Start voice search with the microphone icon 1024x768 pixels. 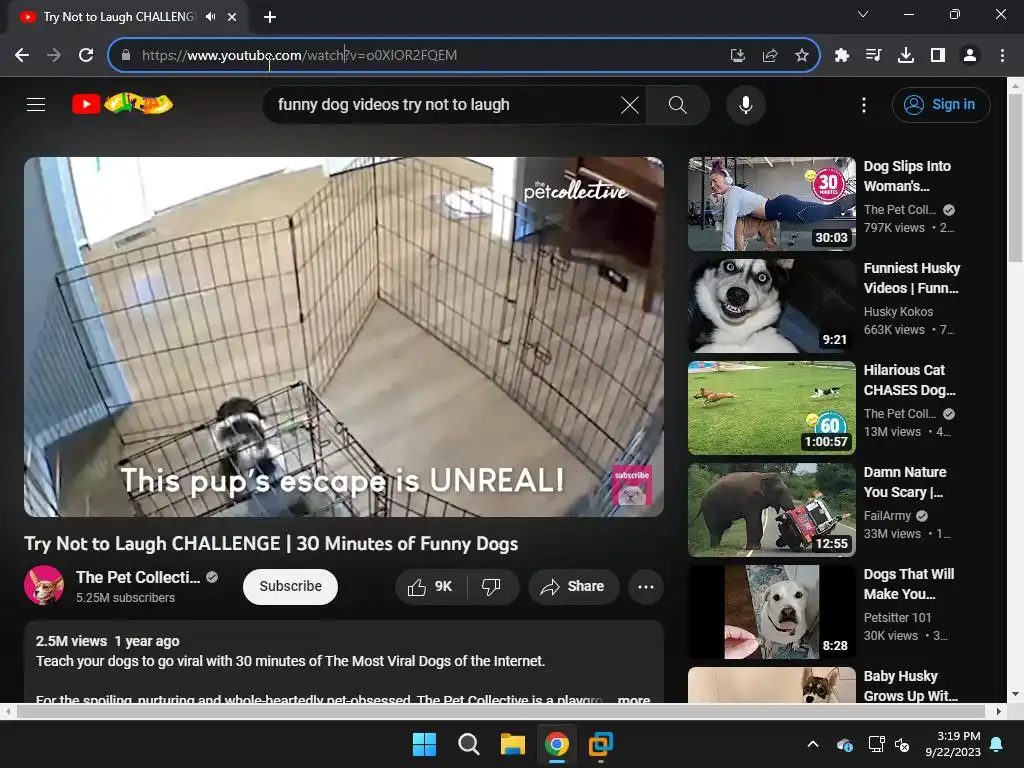pyautogui.click(x=745, y=104)
